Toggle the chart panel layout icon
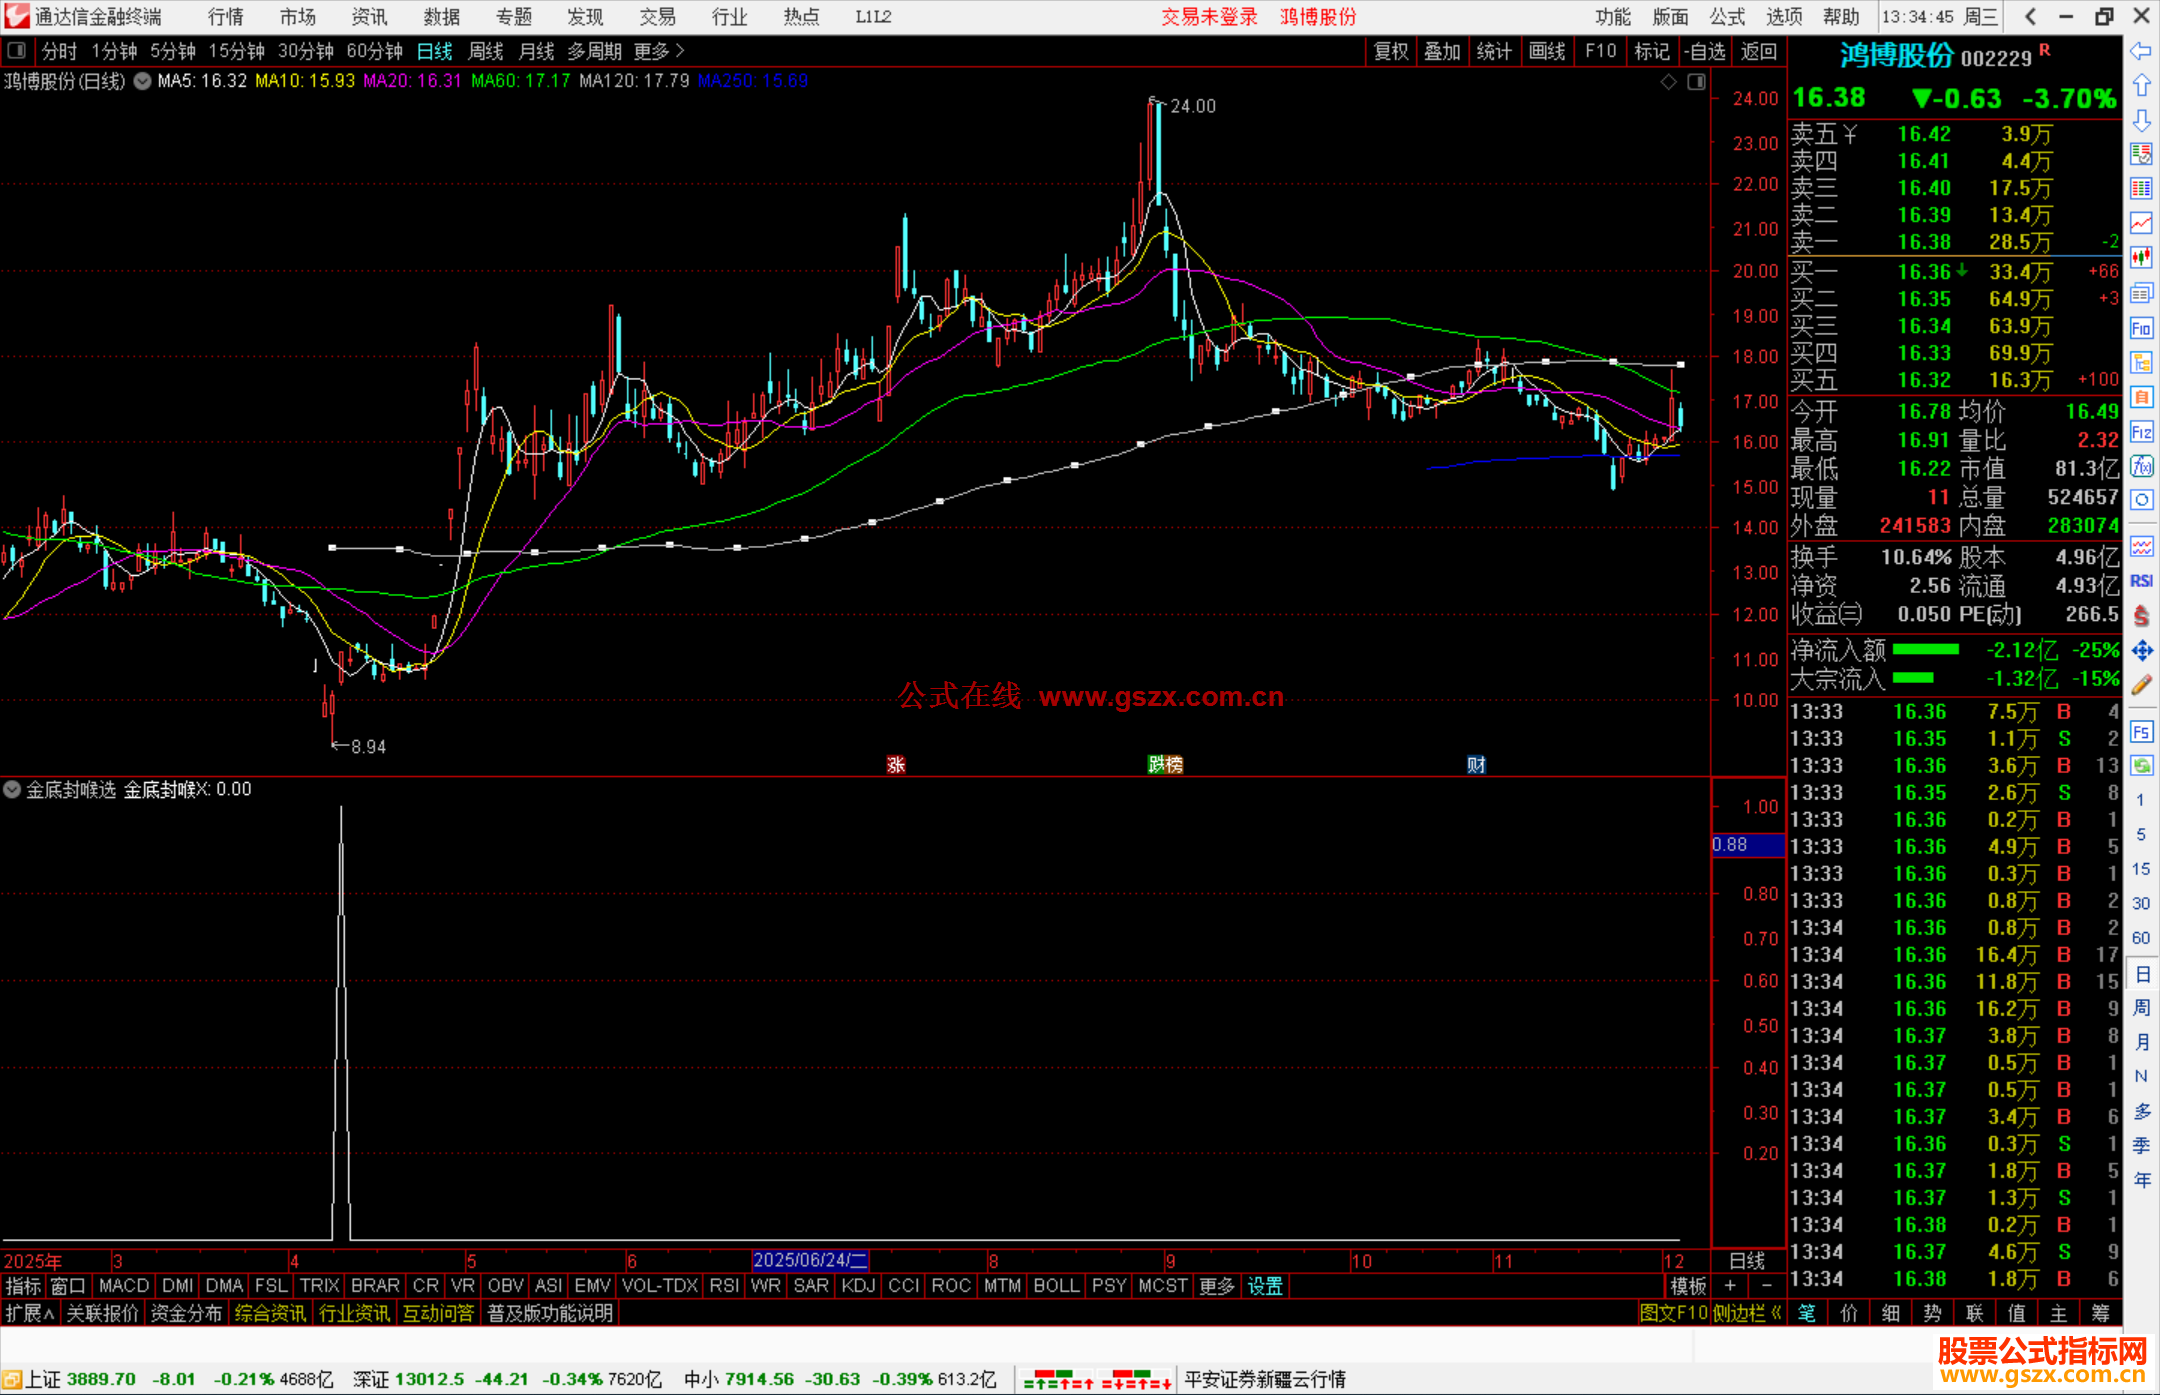The width and height of the screenshot is (2160, 1395). coord(1696,82)
